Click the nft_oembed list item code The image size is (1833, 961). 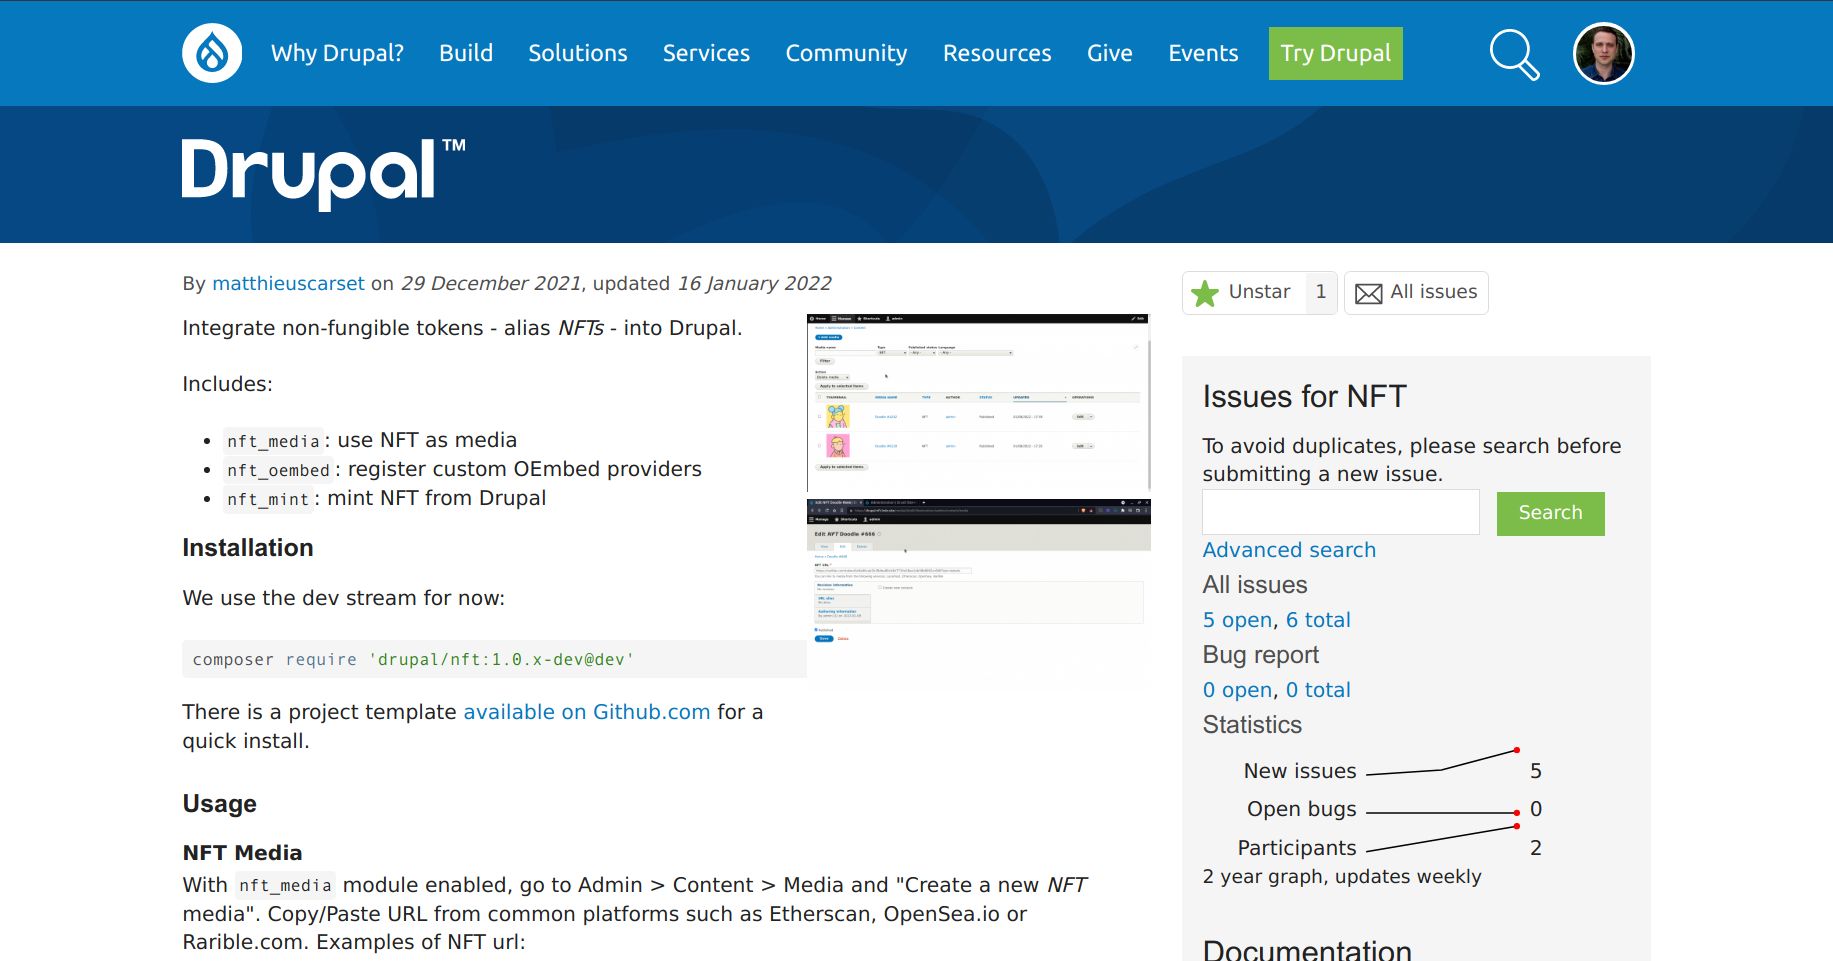point(278,470)
